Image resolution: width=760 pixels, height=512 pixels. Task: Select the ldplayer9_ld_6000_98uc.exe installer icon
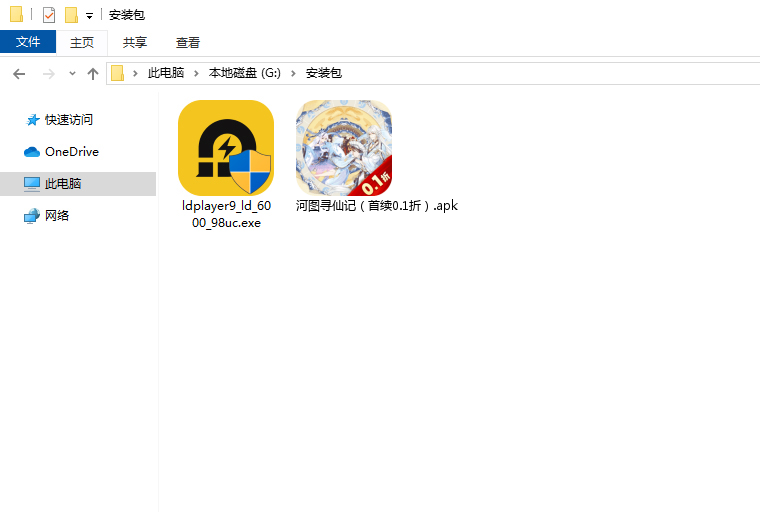coord(226,148)
